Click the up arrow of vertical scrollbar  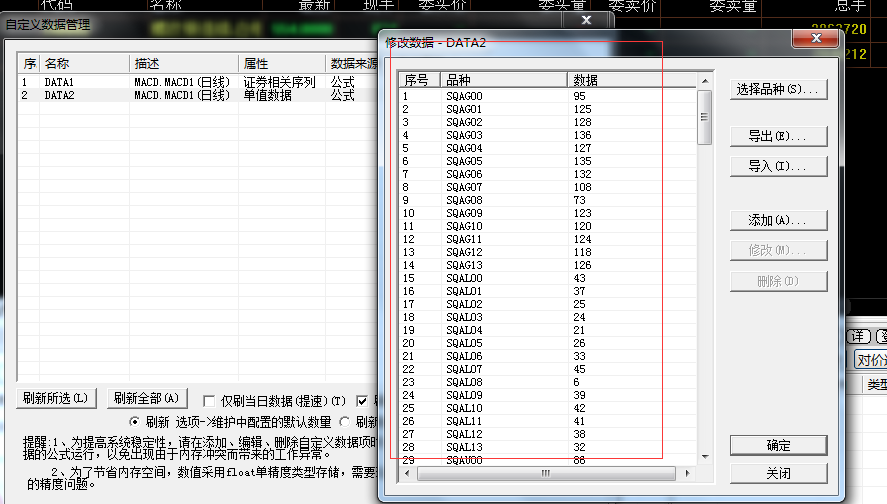click(705, 81)
